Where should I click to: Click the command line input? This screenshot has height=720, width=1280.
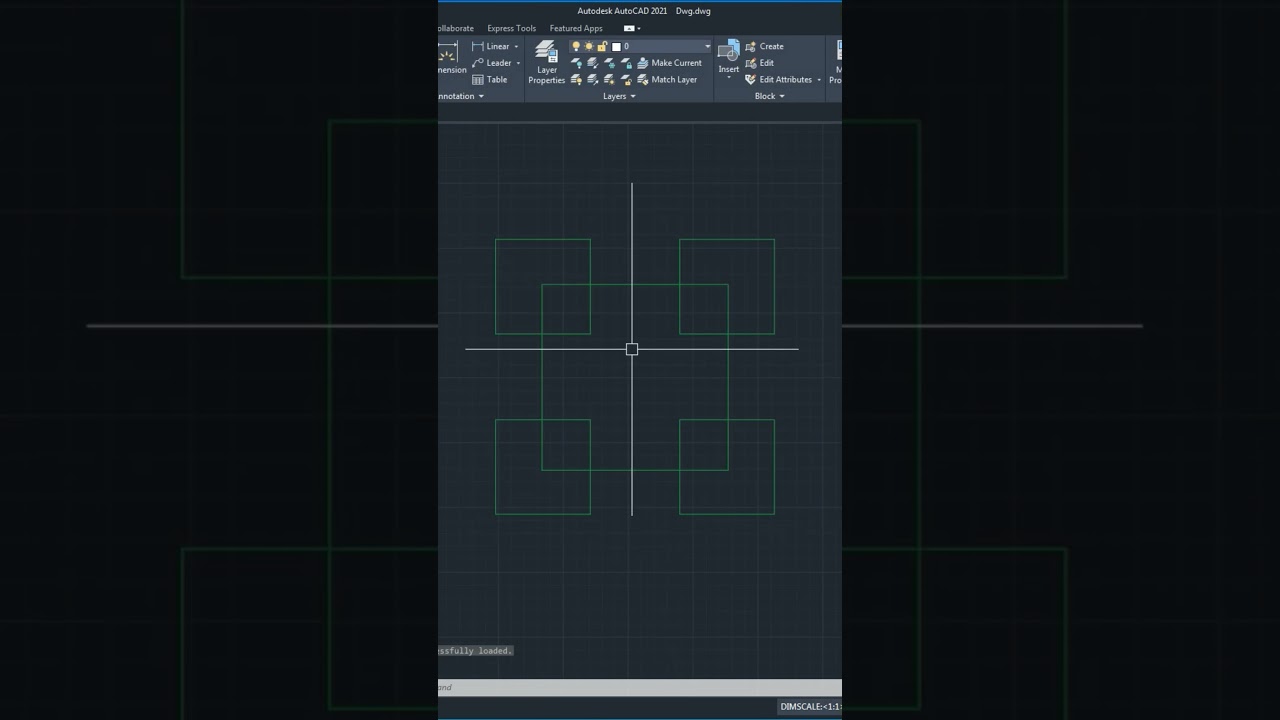640,688
